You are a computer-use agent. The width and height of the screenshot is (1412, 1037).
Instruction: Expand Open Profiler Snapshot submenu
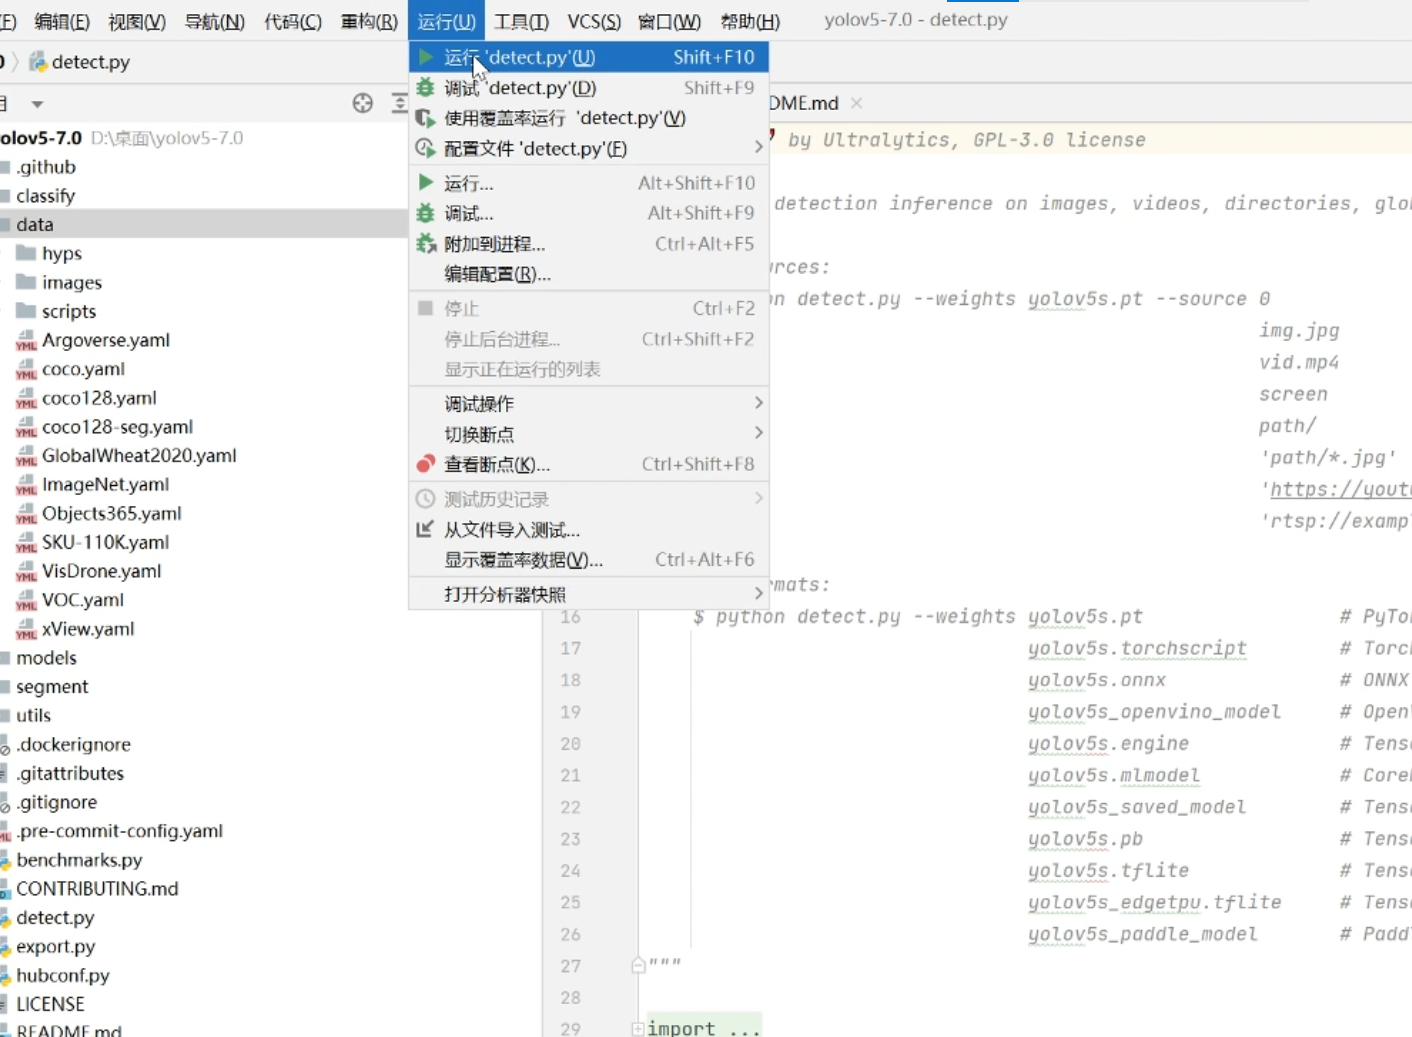589,594
